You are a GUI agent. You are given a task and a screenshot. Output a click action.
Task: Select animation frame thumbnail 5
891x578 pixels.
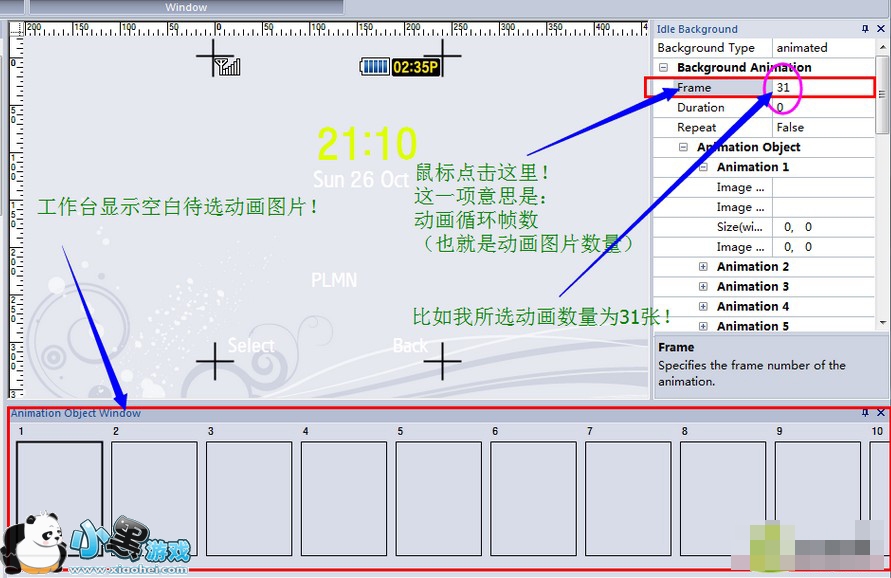pyautogui.click(x=438, y=498)
